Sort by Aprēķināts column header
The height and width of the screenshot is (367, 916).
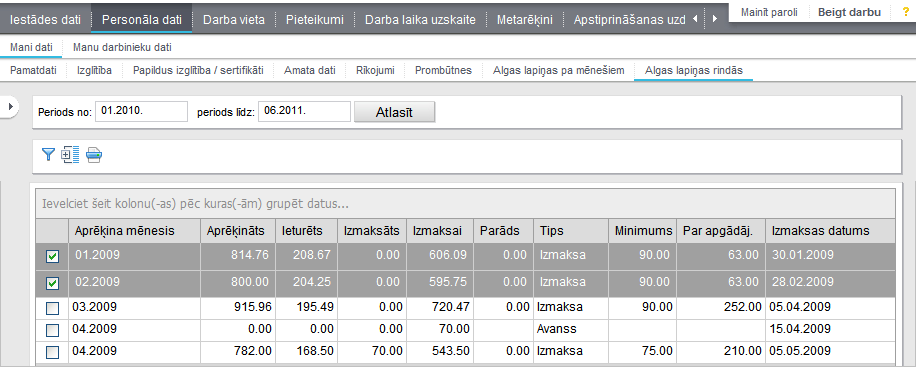(238, 231)
